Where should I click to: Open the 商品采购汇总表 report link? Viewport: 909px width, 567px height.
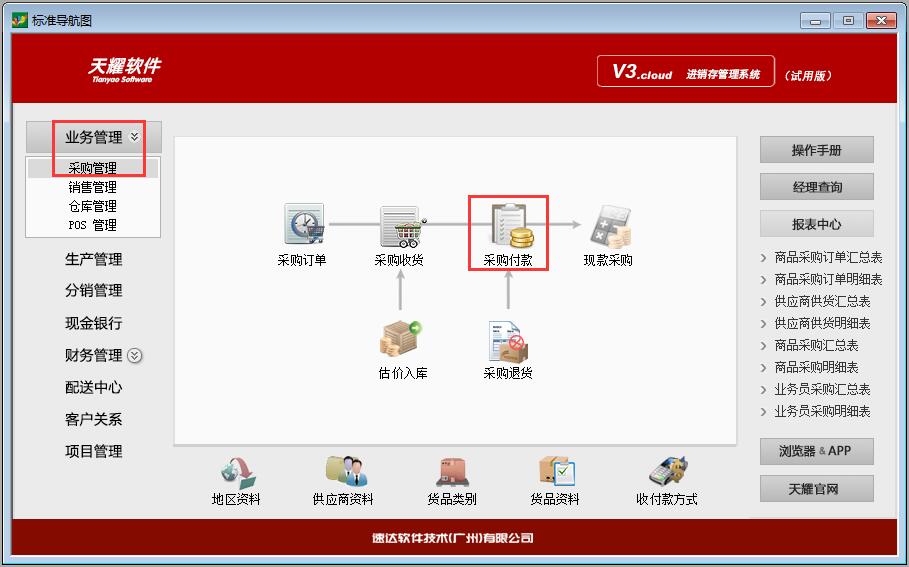pyautogui.click(x=816, y=346)
